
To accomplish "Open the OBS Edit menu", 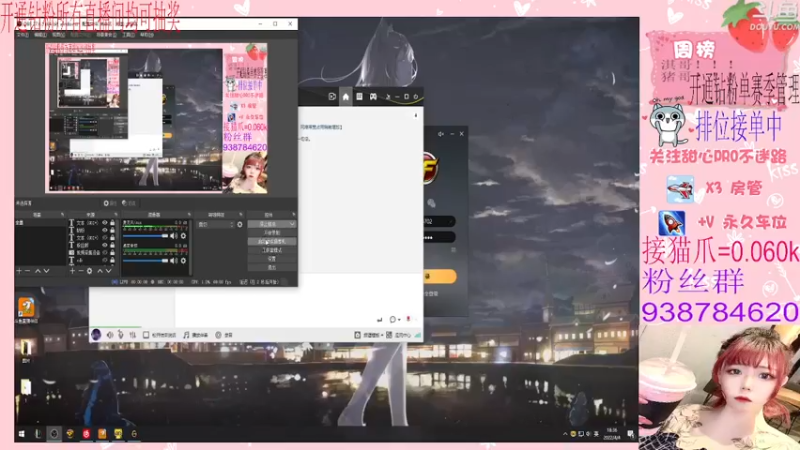I will (x=40, y=35).
